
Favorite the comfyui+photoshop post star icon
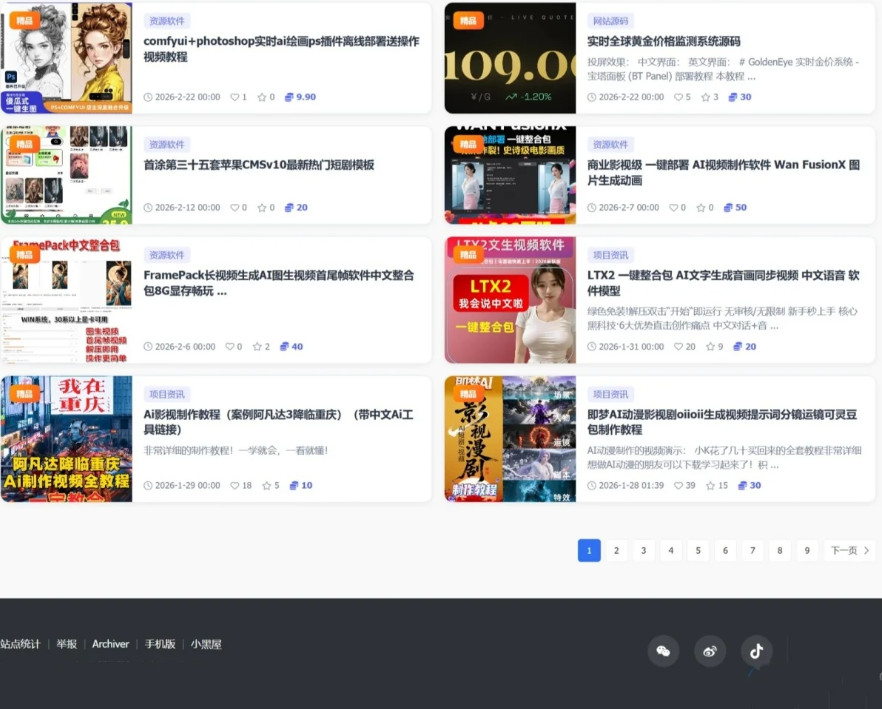click(262, 97)
